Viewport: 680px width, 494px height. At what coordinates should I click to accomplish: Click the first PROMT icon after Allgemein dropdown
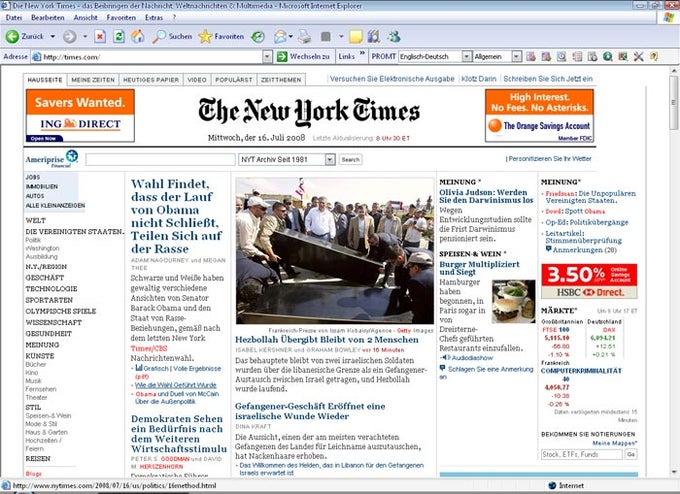click(530, 56)
